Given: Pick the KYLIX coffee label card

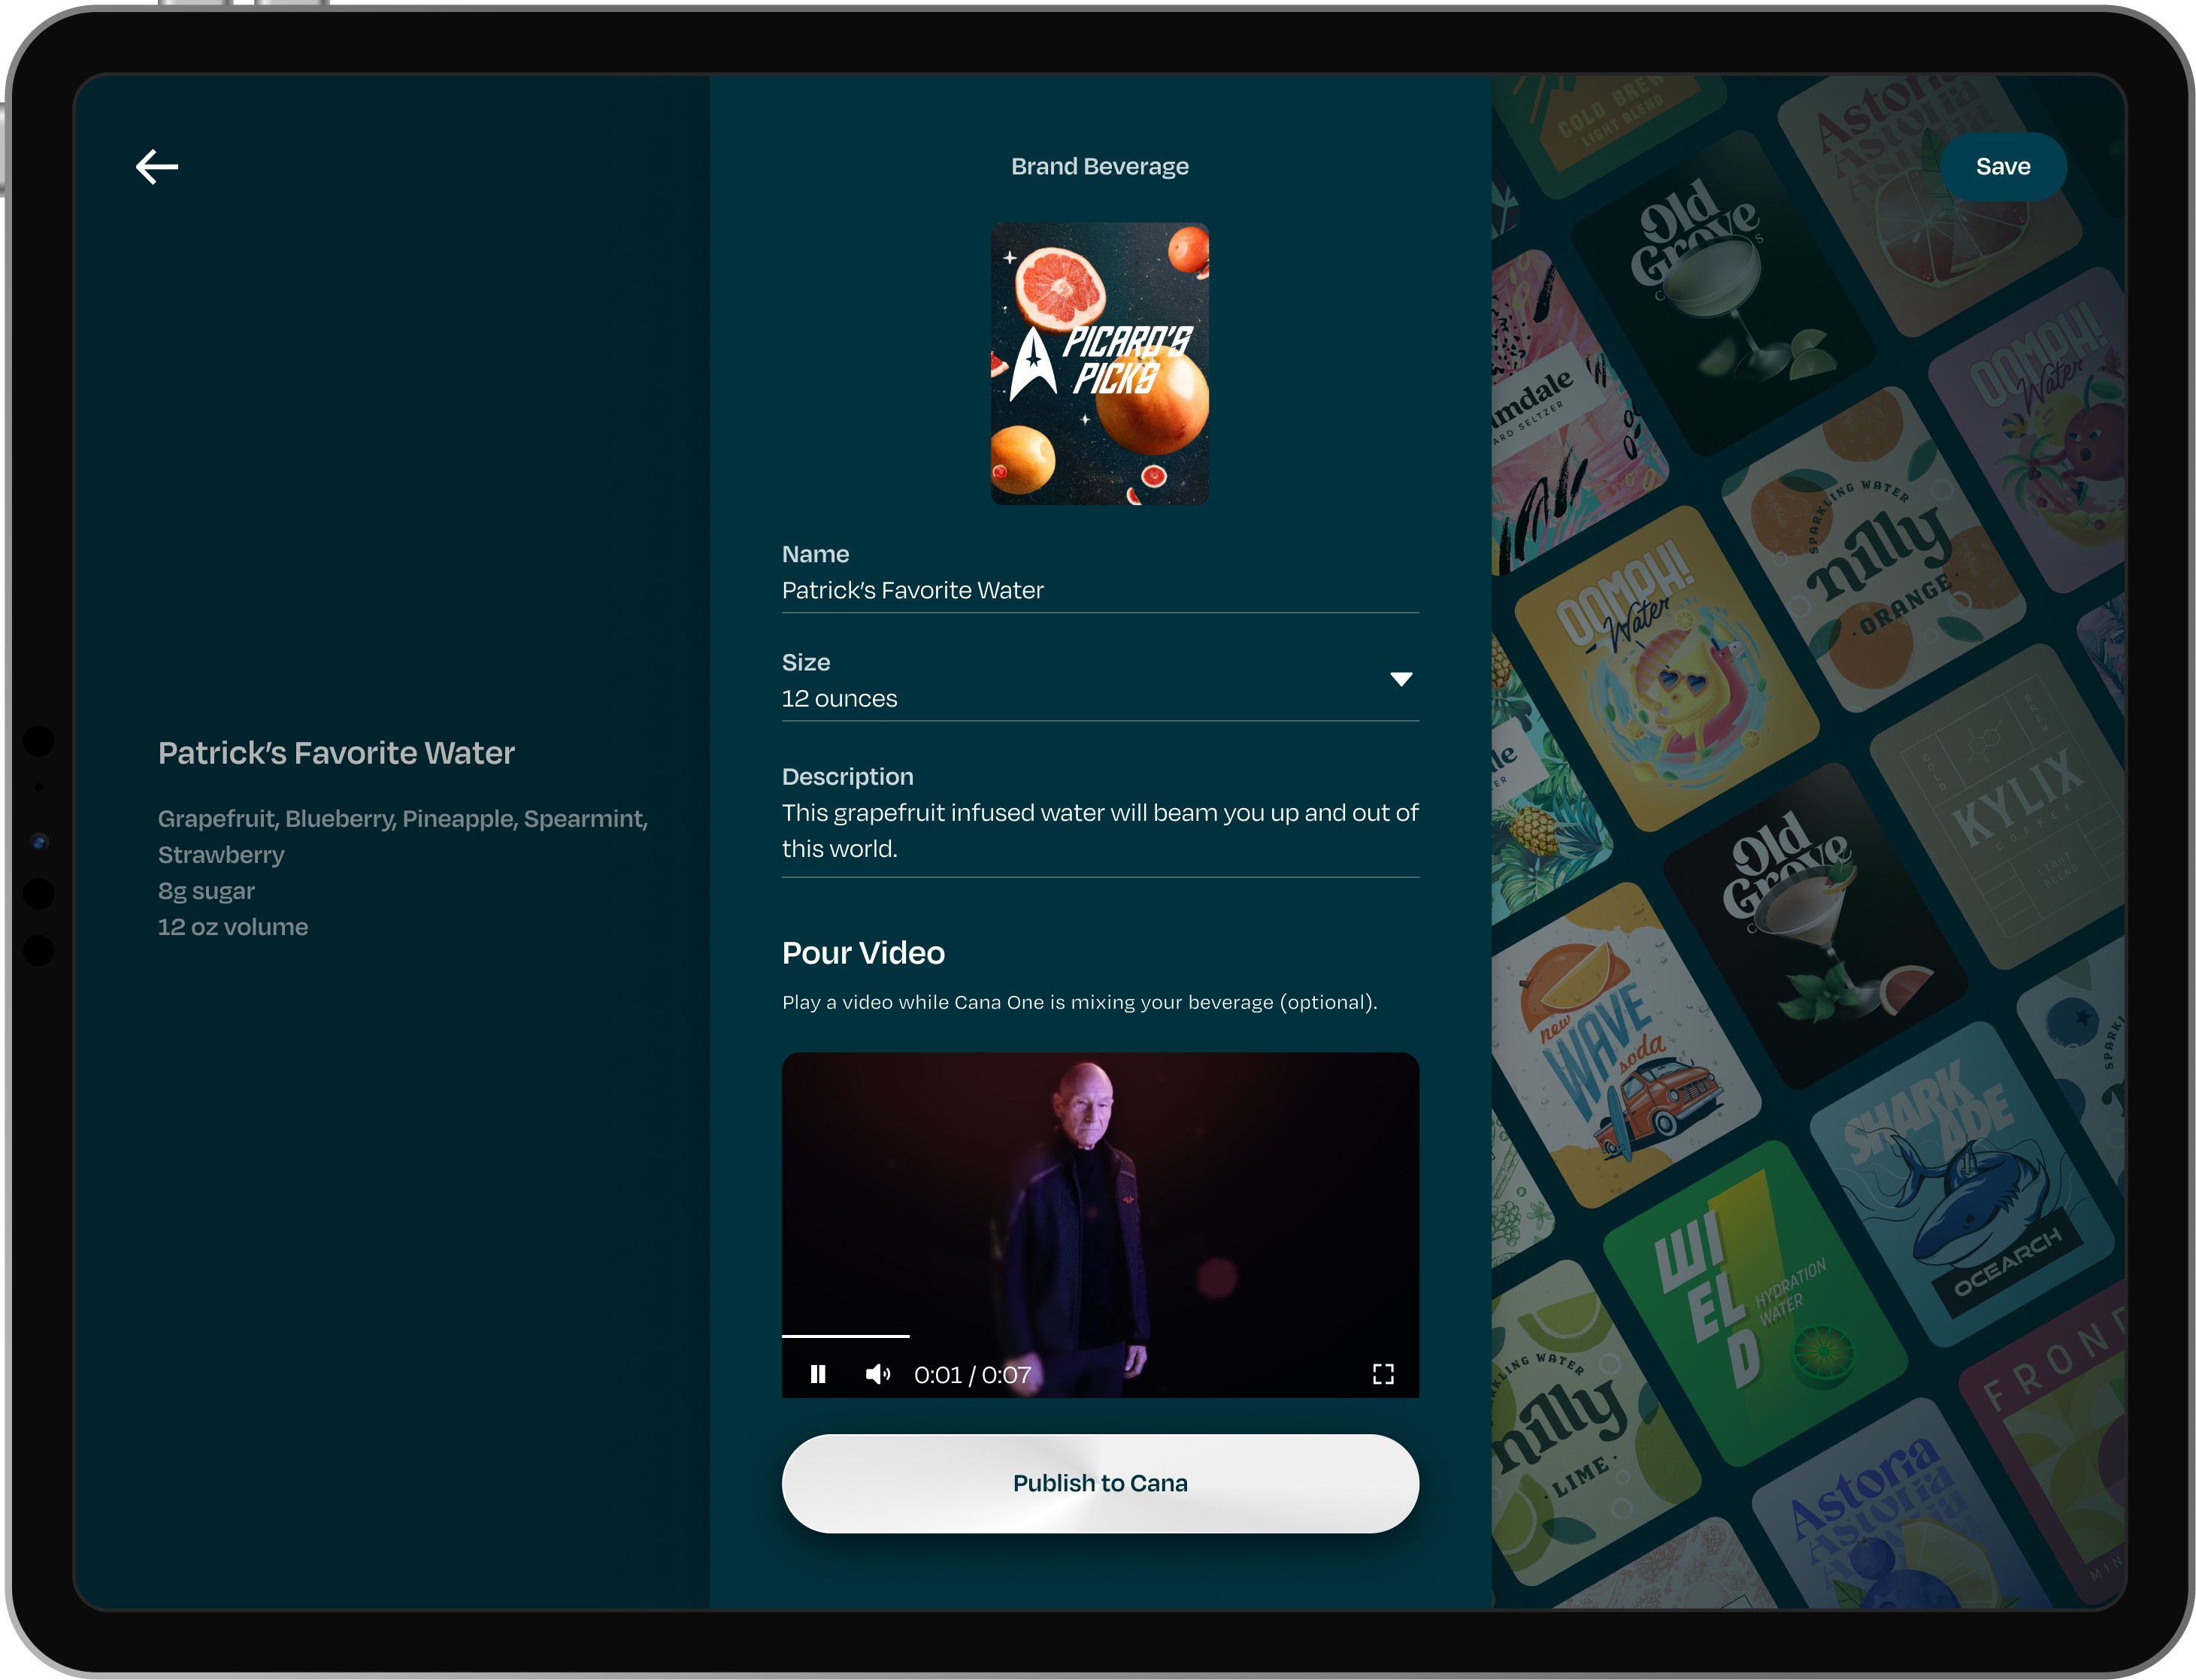Looking at the screenshot, I should [x=2010, y=805].
